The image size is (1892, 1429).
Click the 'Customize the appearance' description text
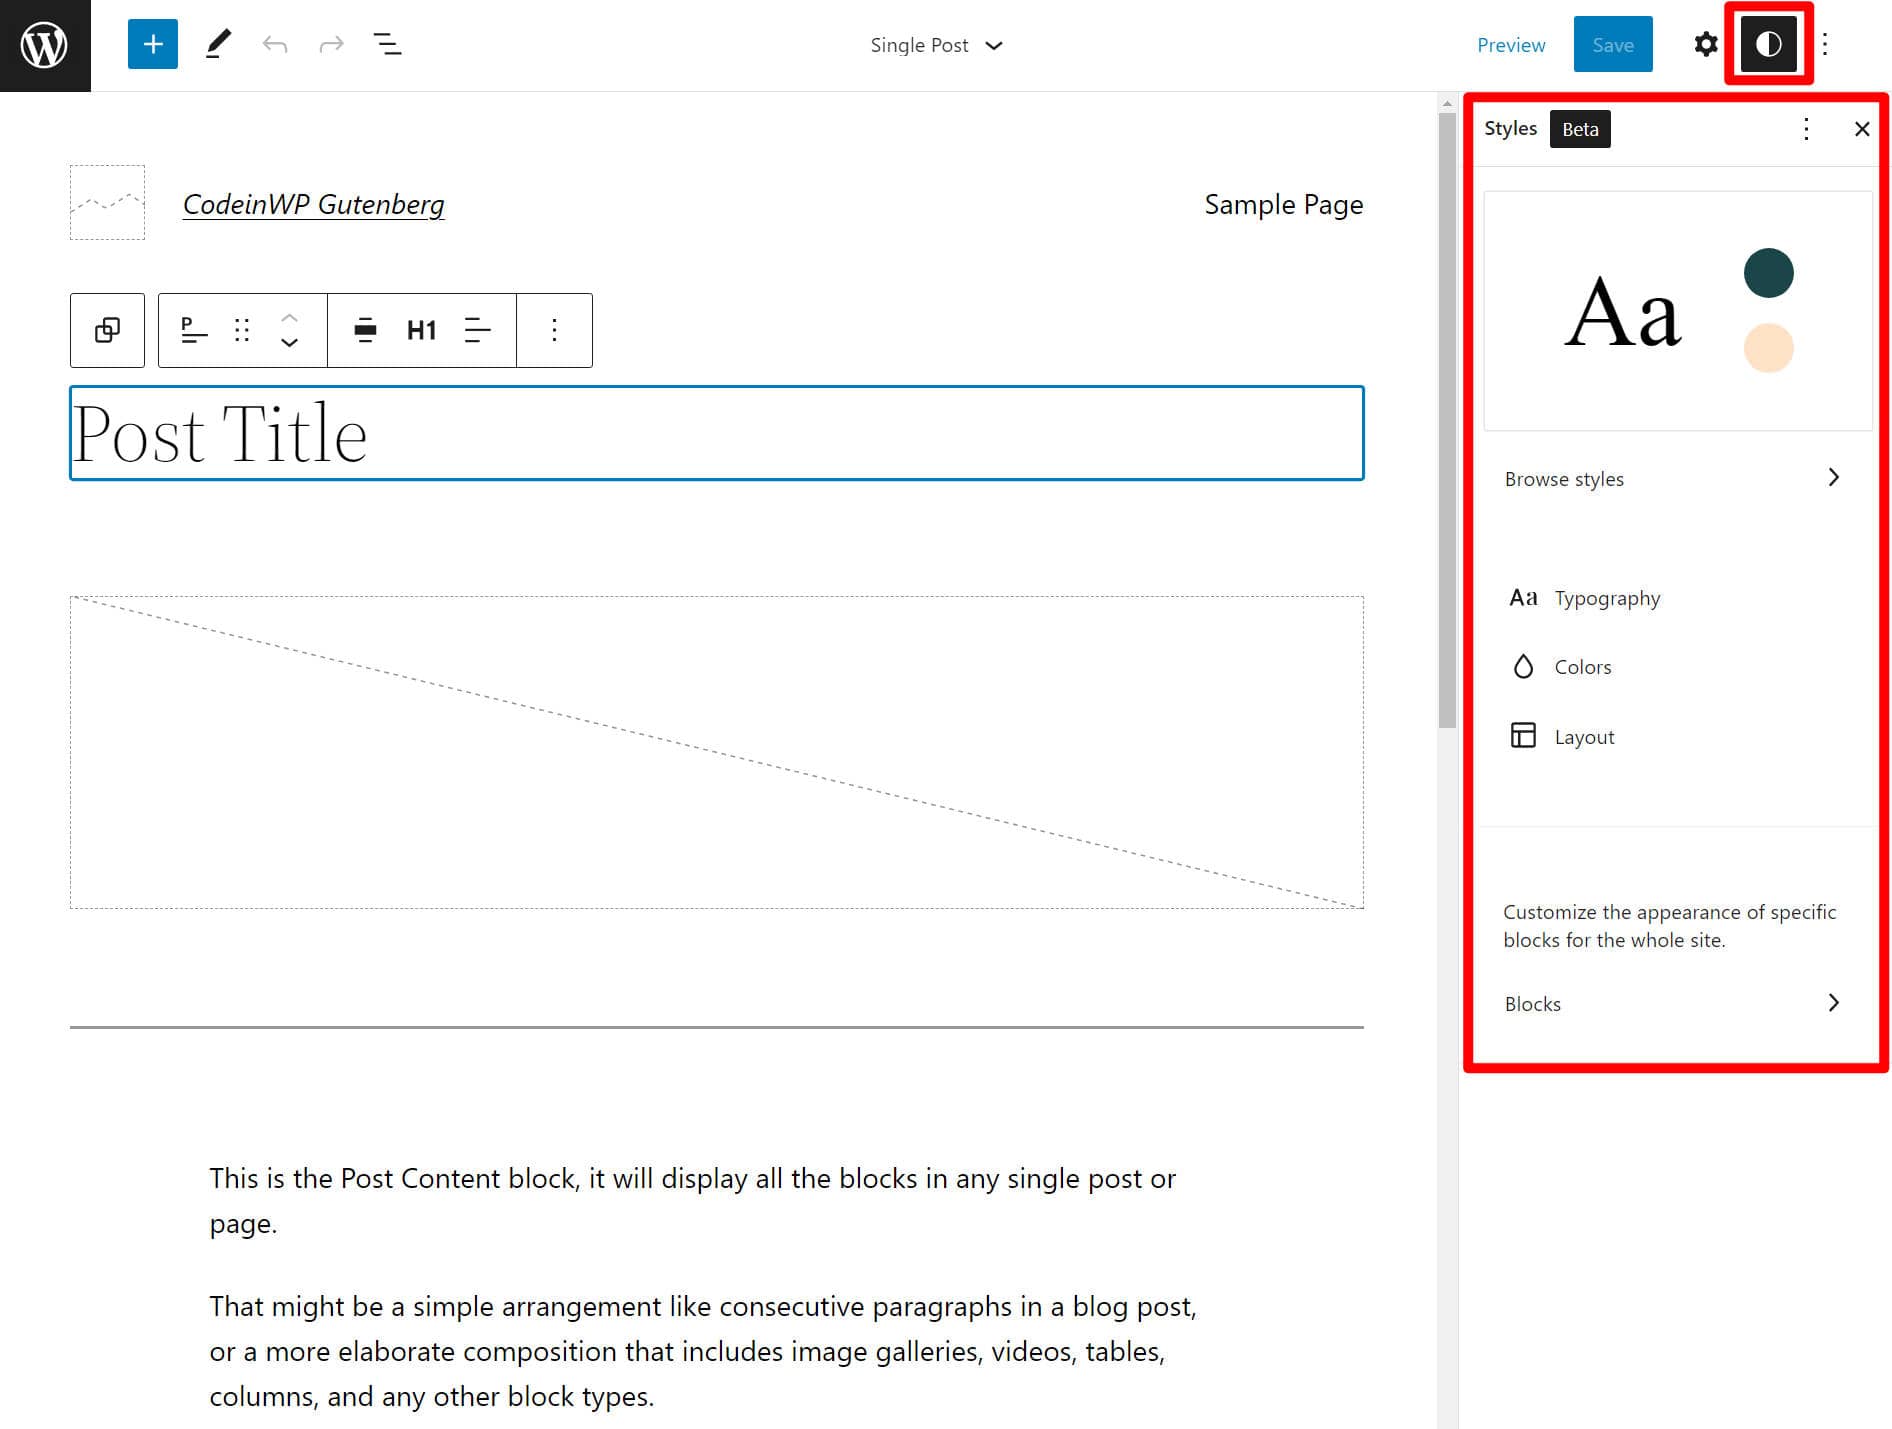coord(1669,926)
